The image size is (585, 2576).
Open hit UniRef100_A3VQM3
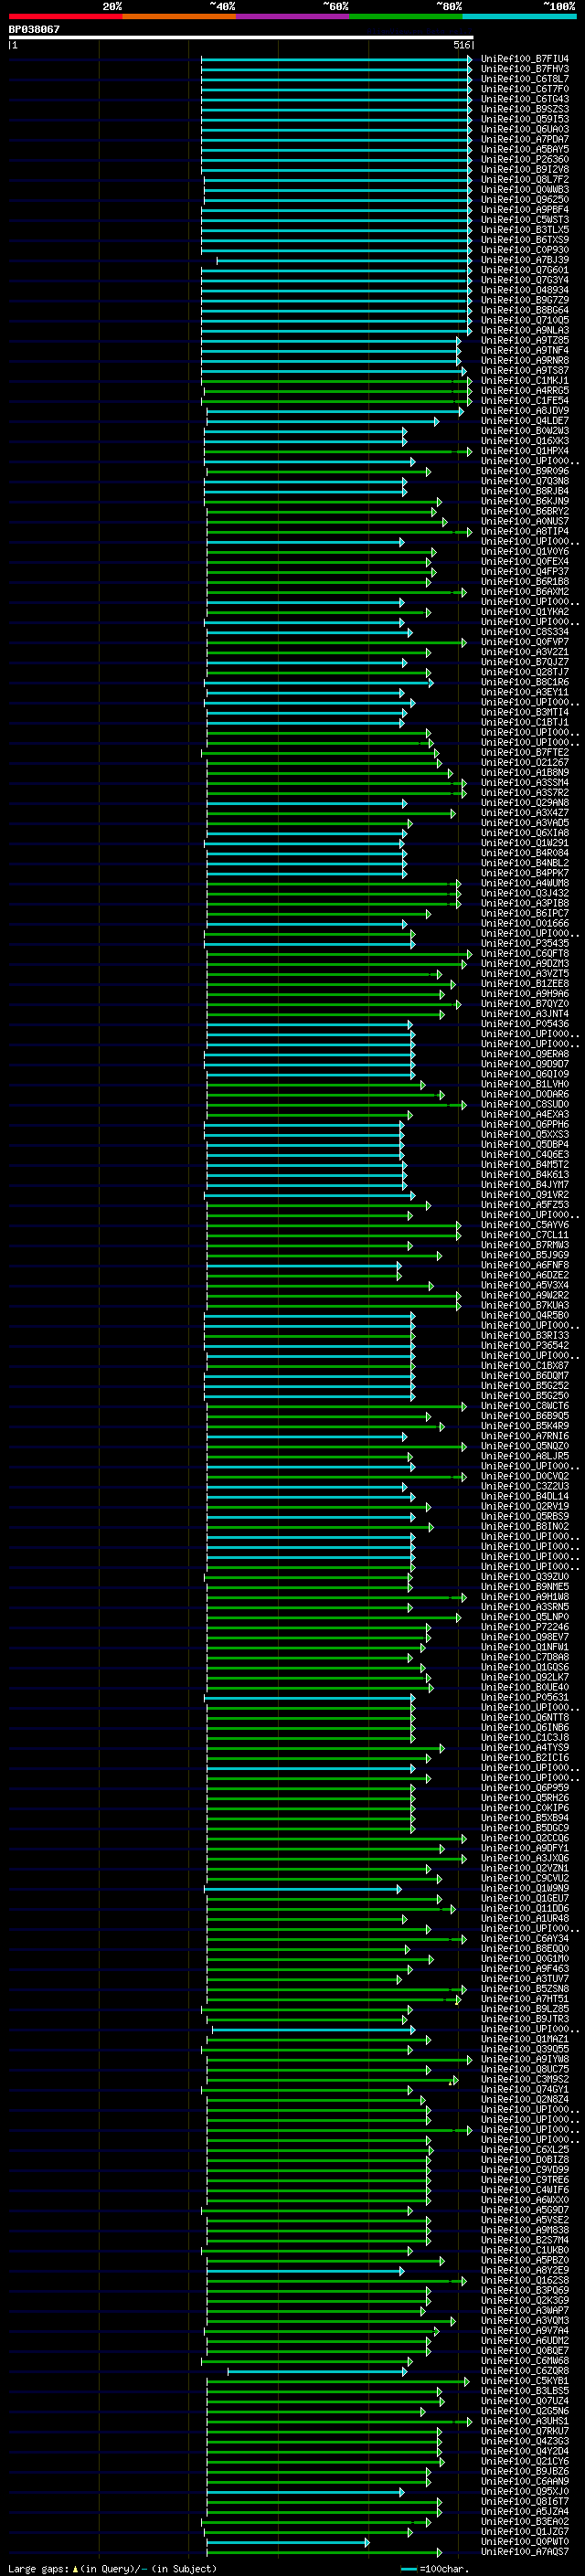pos(525,2320)
